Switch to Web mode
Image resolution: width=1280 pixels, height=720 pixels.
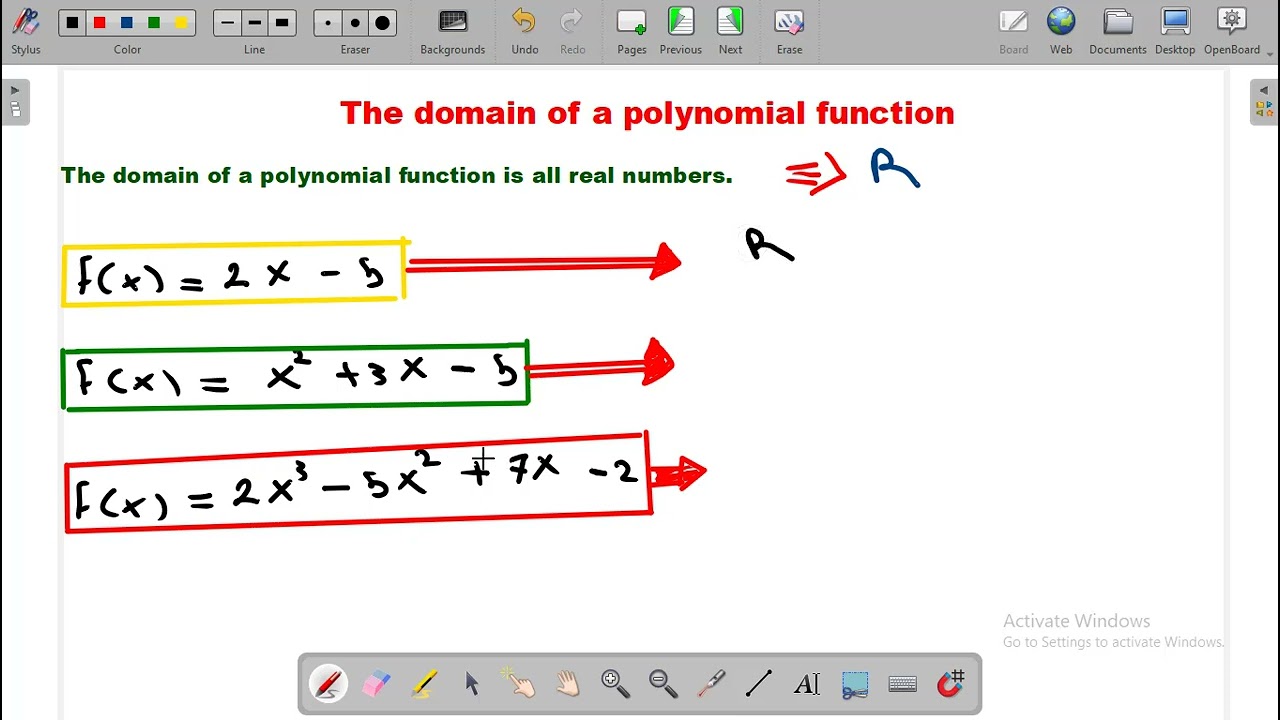[x=1061, y=31]
